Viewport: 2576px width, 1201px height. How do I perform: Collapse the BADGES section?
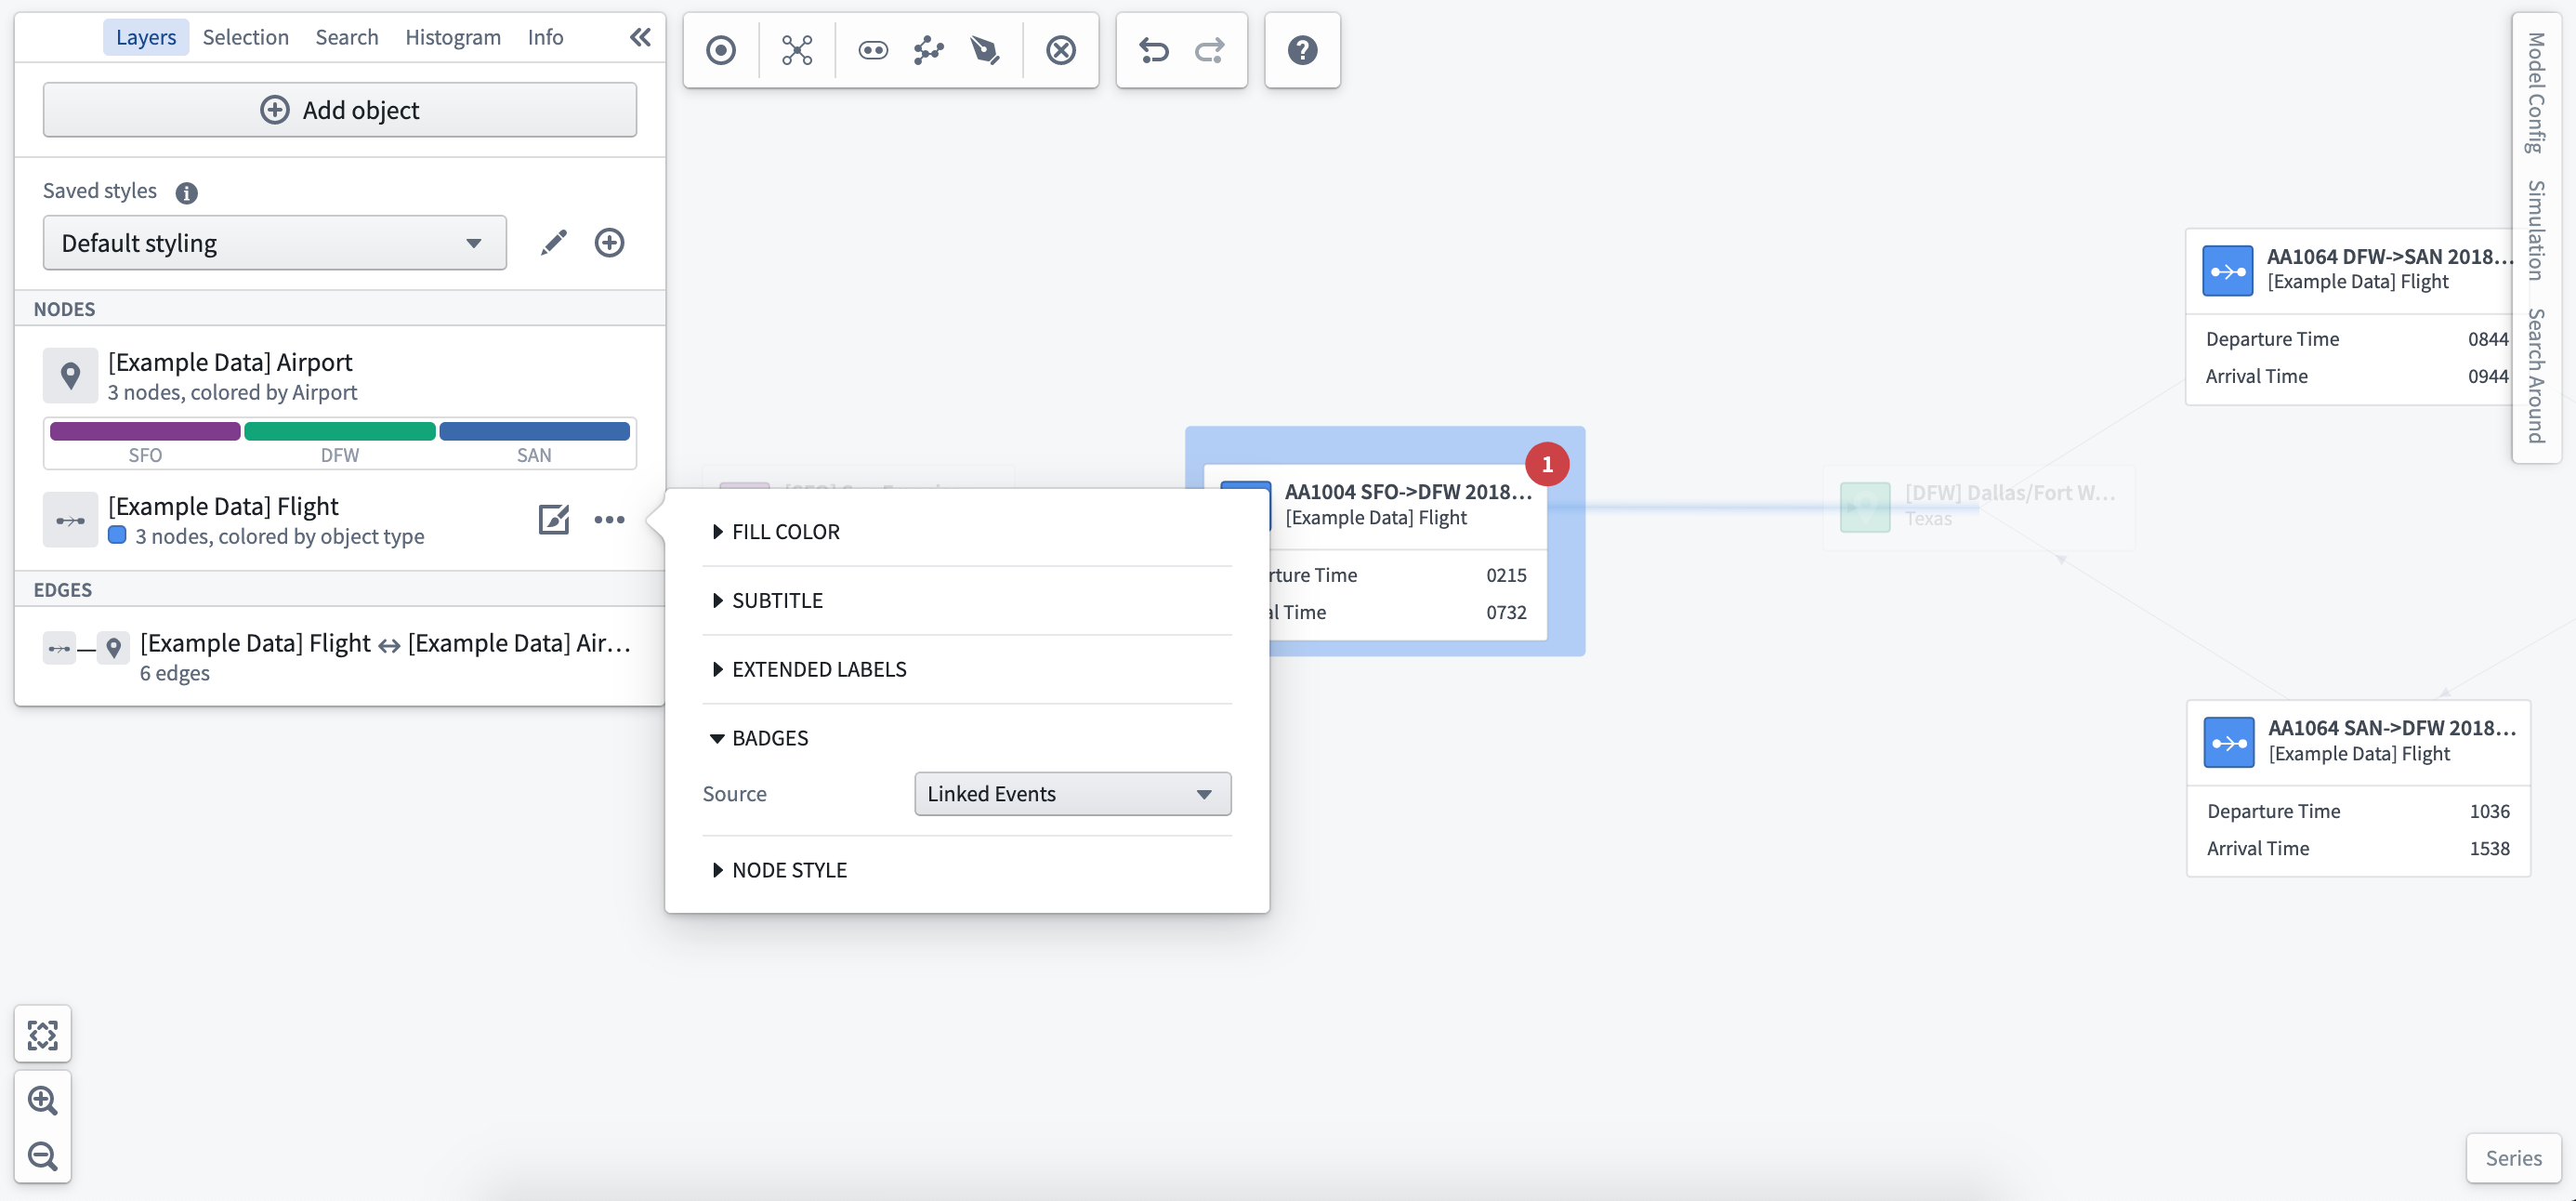760,738
